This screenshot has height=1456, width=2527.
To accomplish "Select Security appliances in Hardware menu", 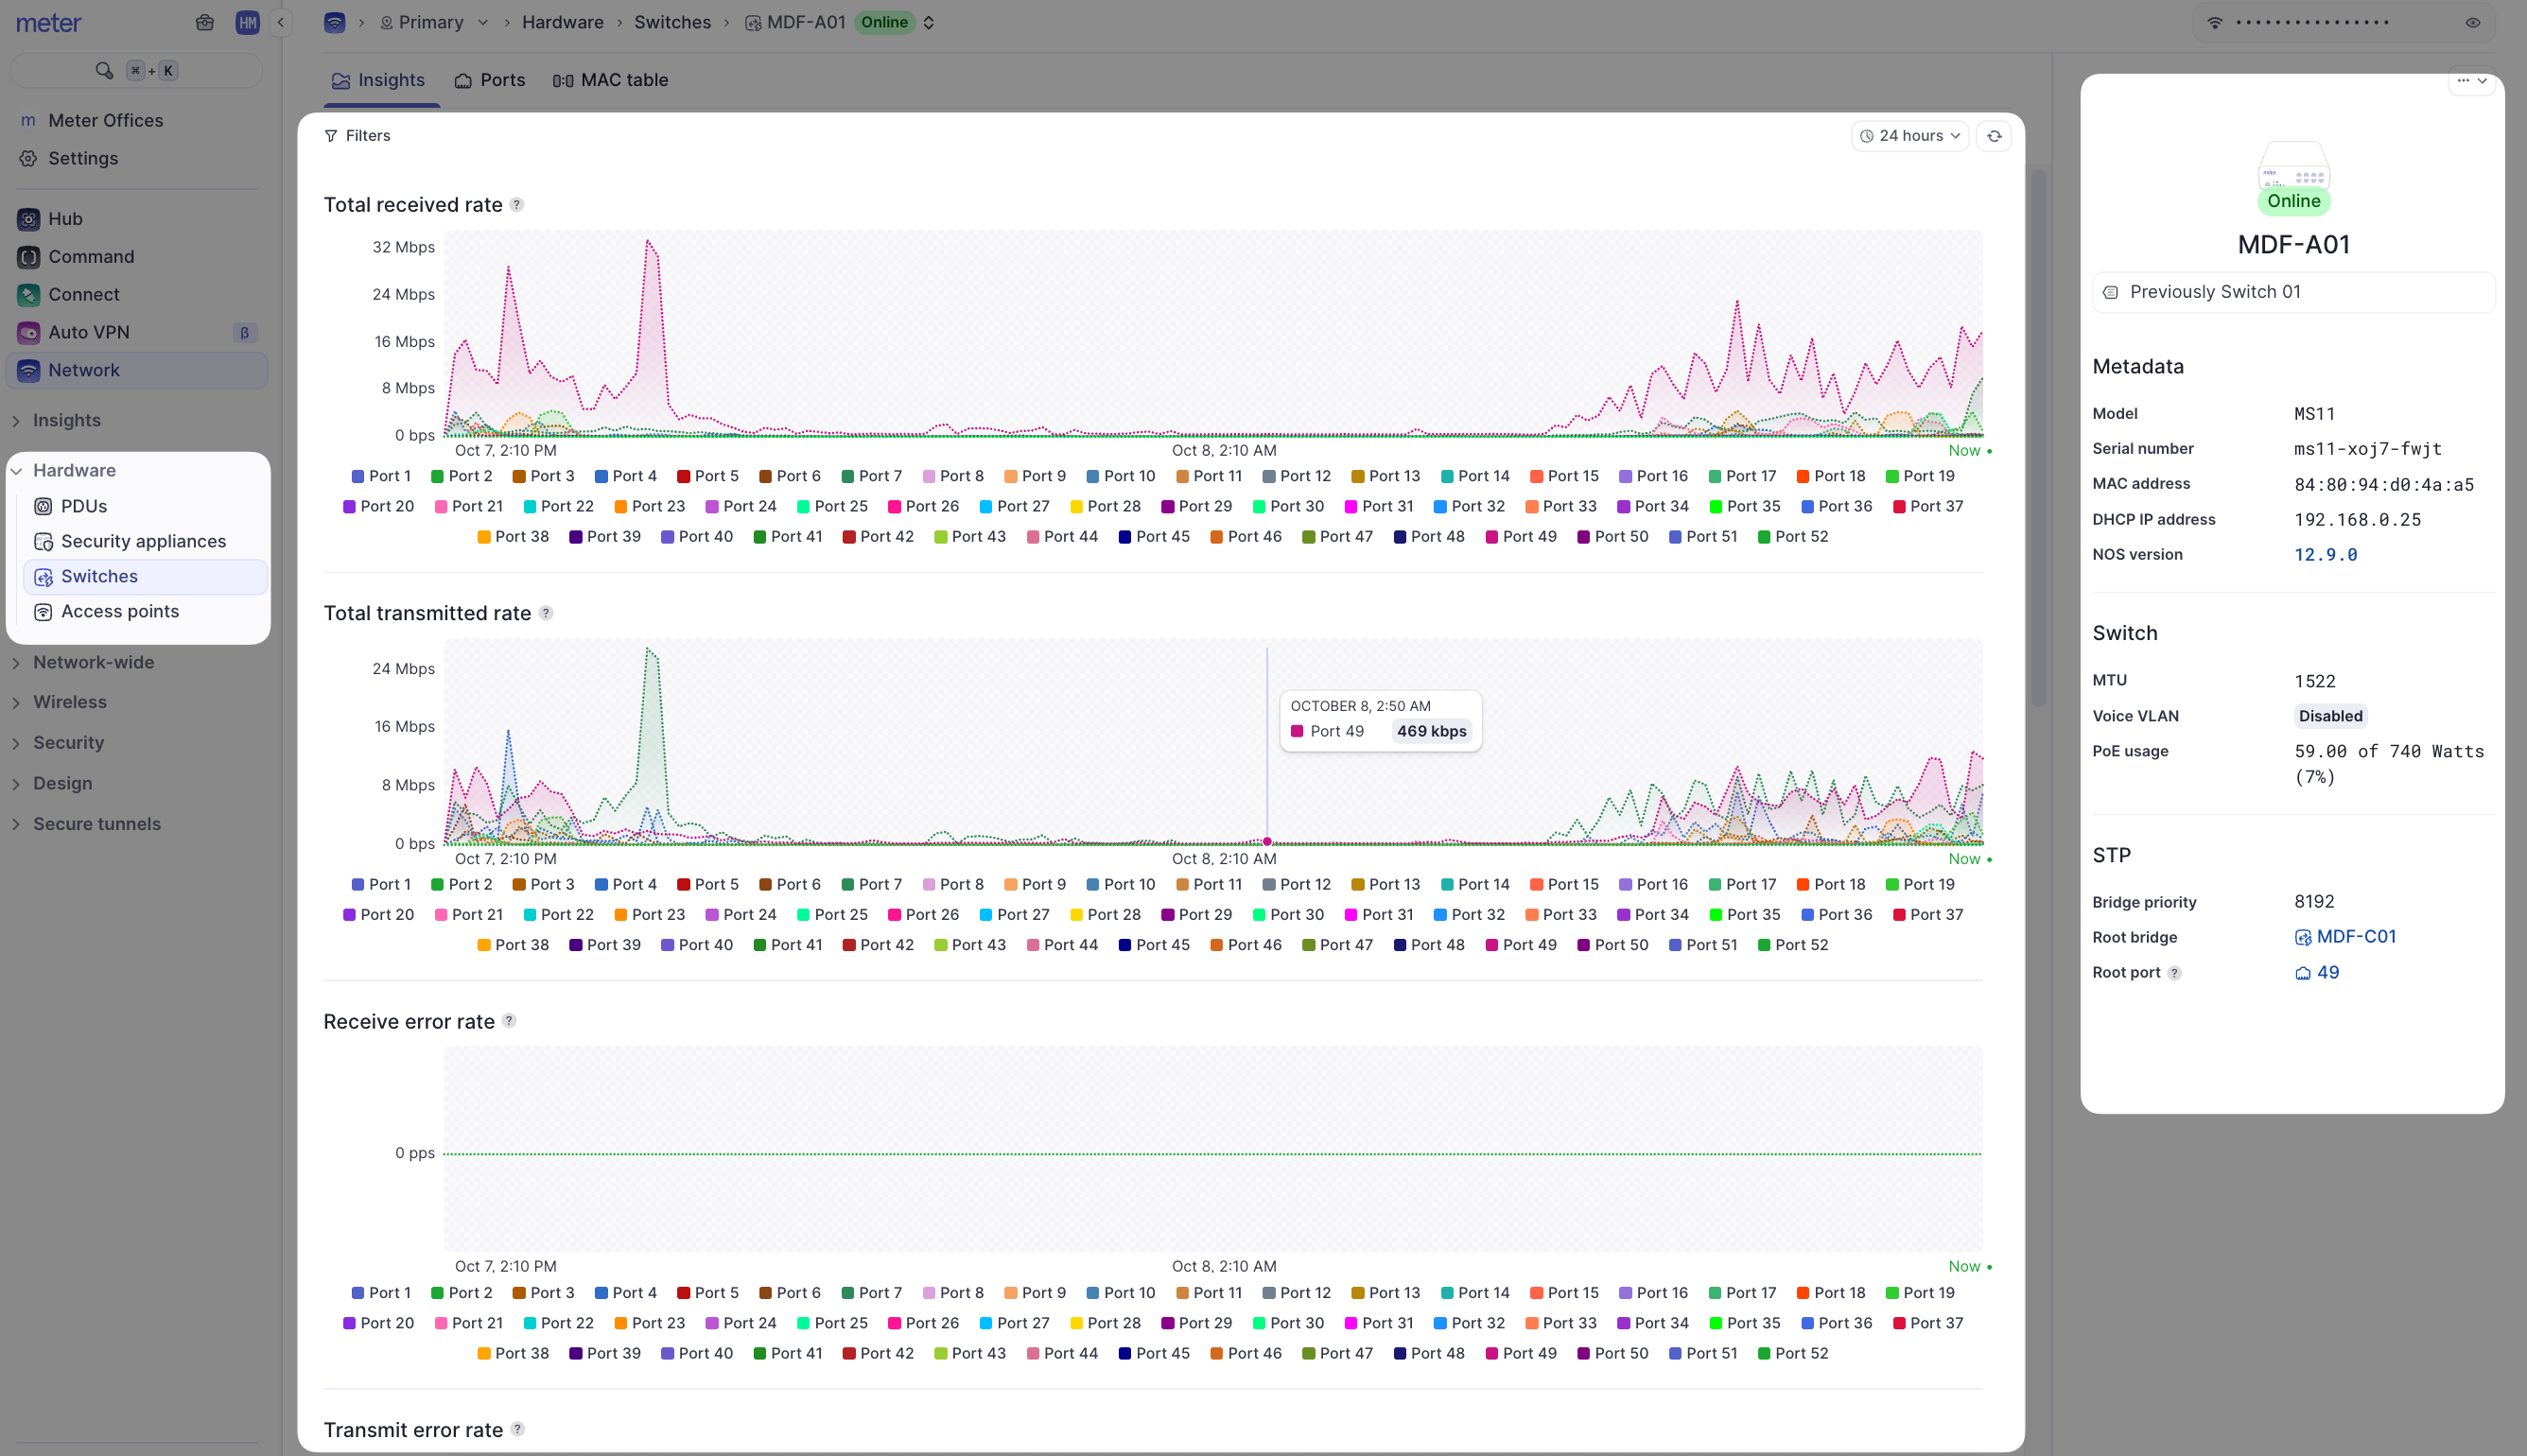I will pos(144,541).
